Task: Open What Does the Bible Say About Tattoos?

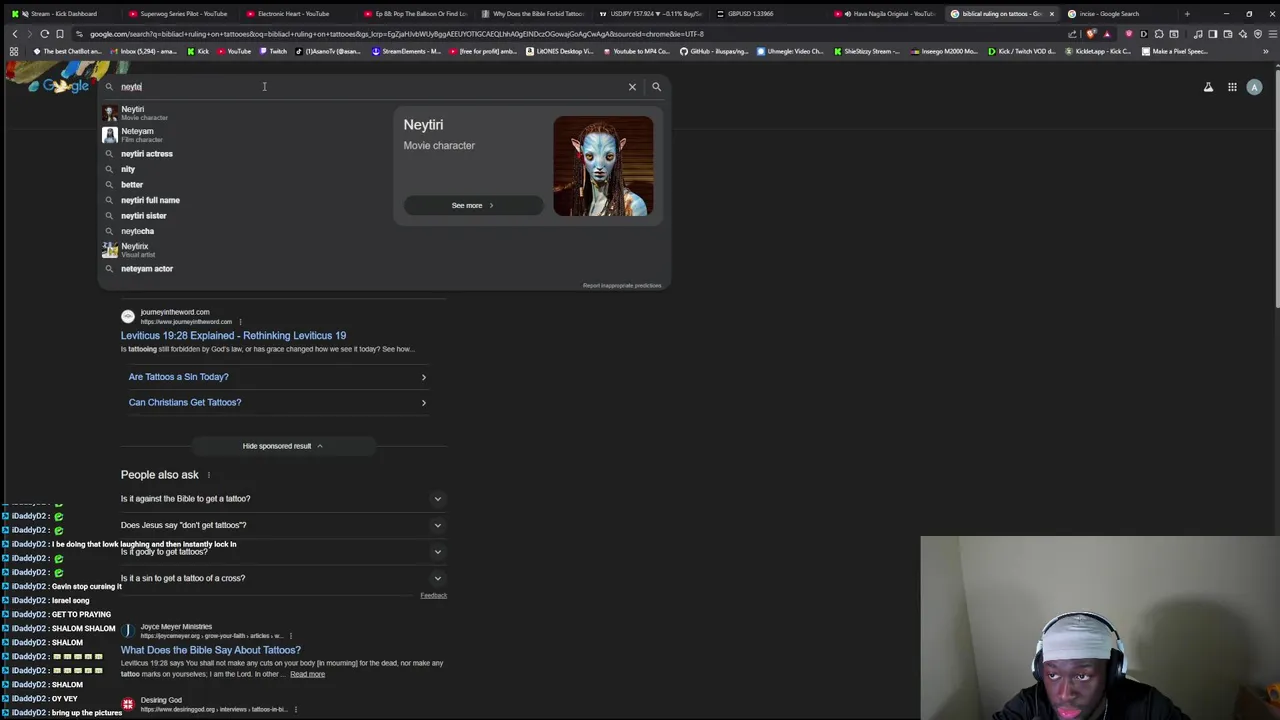Action: coord(211,650)
